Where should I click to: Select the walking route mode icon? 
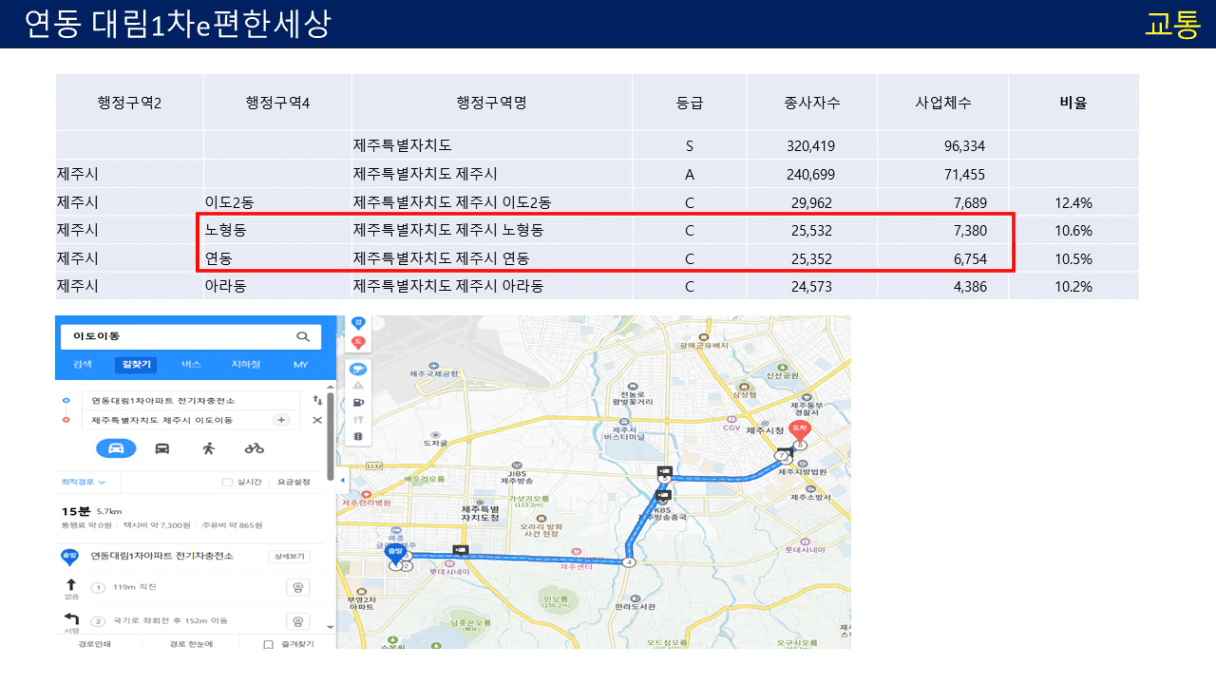tap(208, 448)
